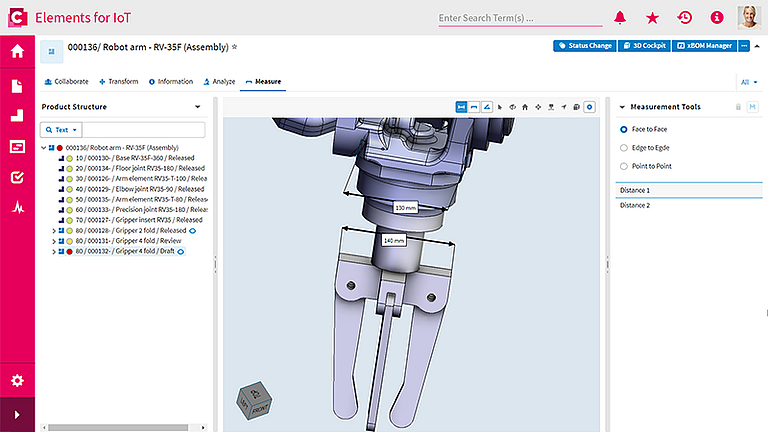Open the card panel icon in the sidebar
The height and width of the screenshot is (432, 768).
click(x=17, y=146)
